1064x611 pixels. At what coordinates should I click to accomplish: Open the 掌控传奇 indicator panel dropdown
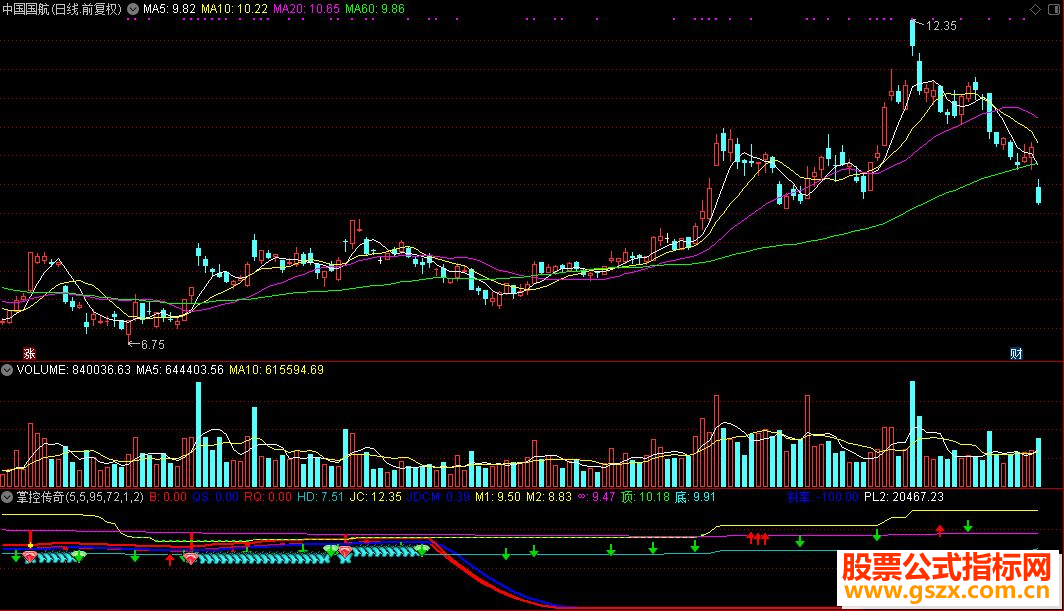click(7, 497)
